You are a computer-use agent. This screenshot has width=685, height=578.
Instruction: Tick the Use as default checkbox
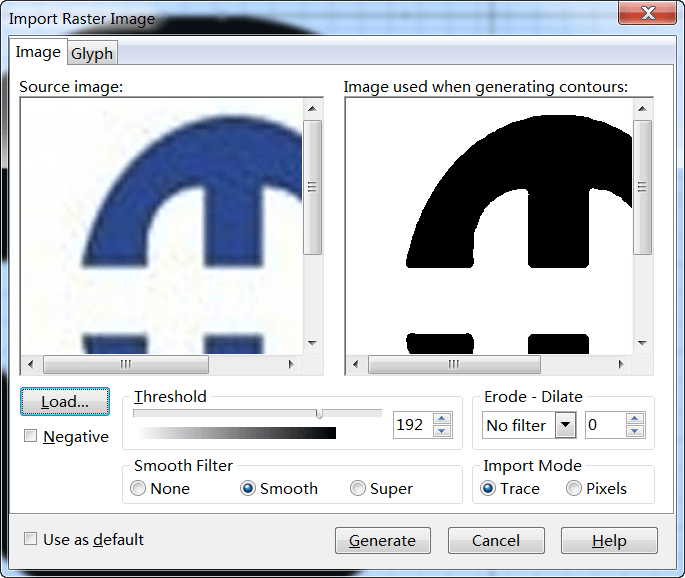click(x=30, y=538)
